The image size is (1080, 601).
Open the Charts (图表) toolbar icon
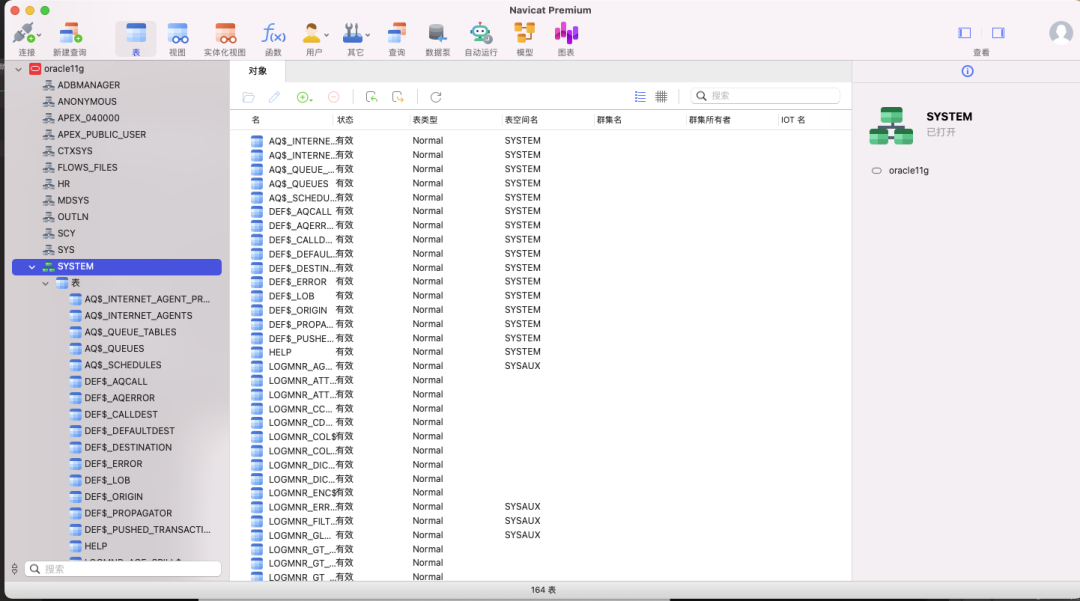(x=566, y=33)
